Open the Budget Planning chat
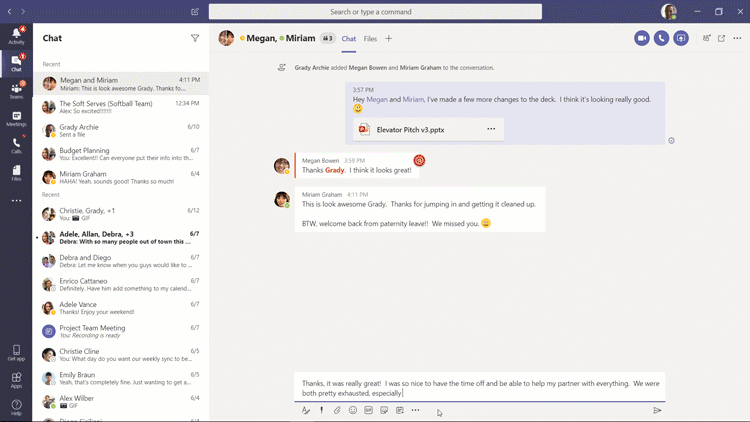This screenshot has width=750, height=422. 120,155
